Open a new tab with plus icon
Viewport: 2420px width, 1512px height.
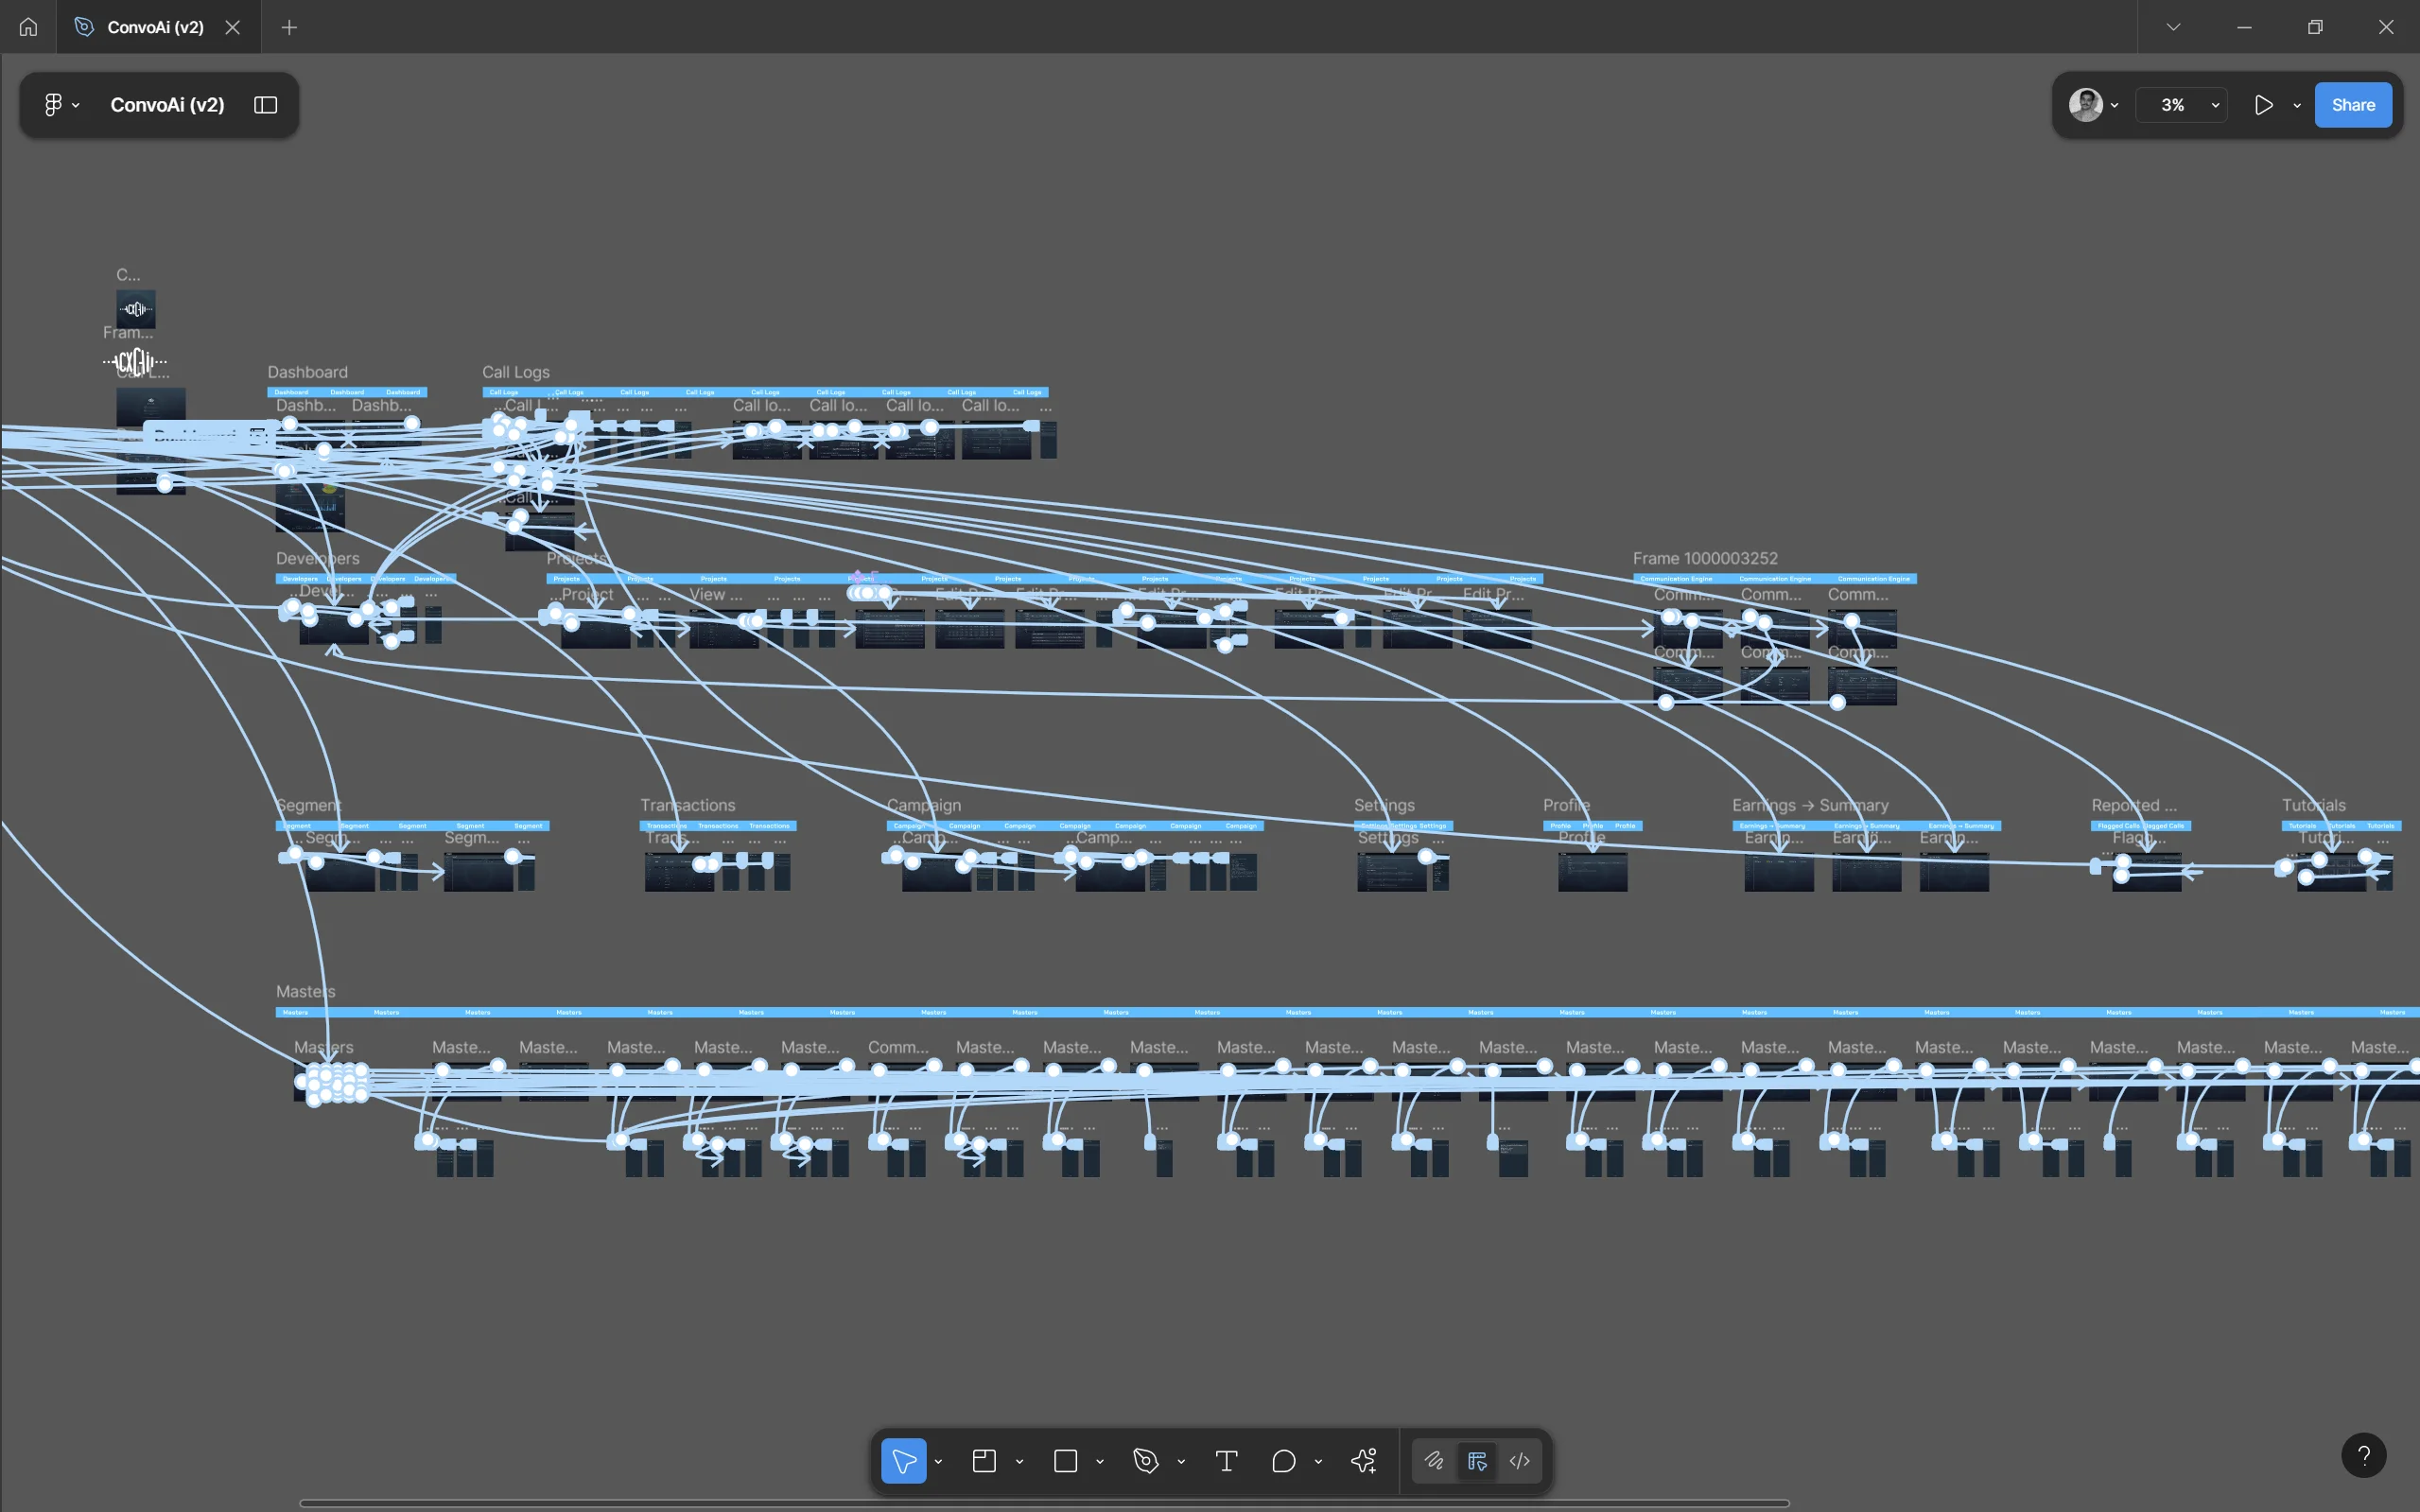tap(289, 27)
